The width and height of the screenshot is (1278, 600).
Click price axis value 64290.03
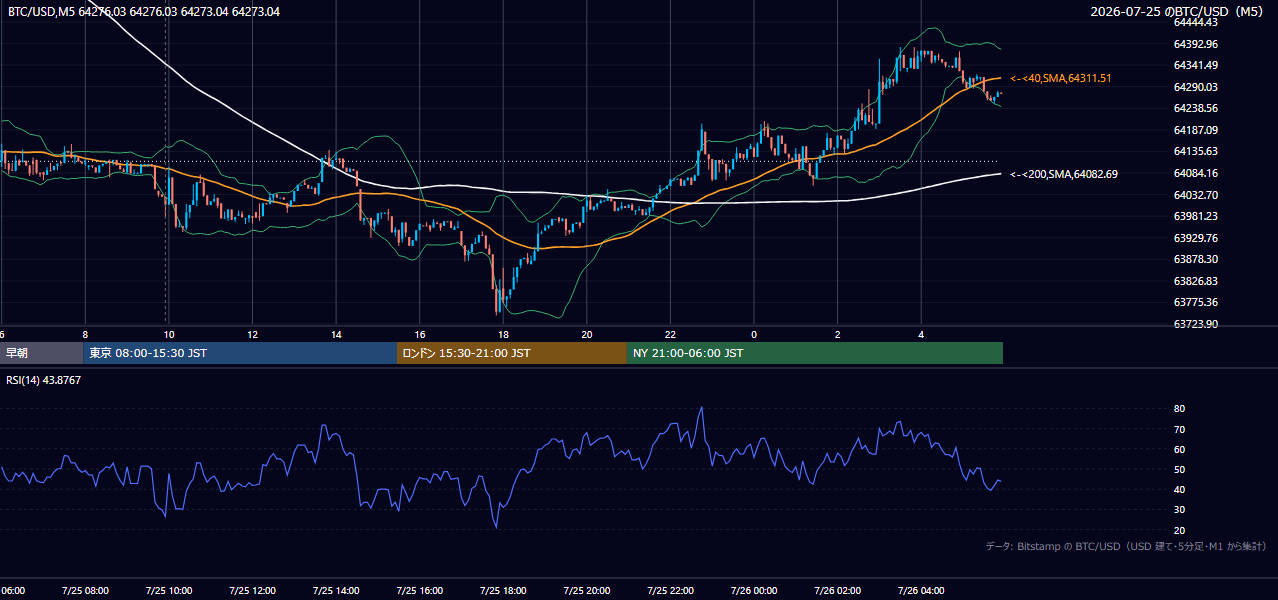click(1195, 87)
